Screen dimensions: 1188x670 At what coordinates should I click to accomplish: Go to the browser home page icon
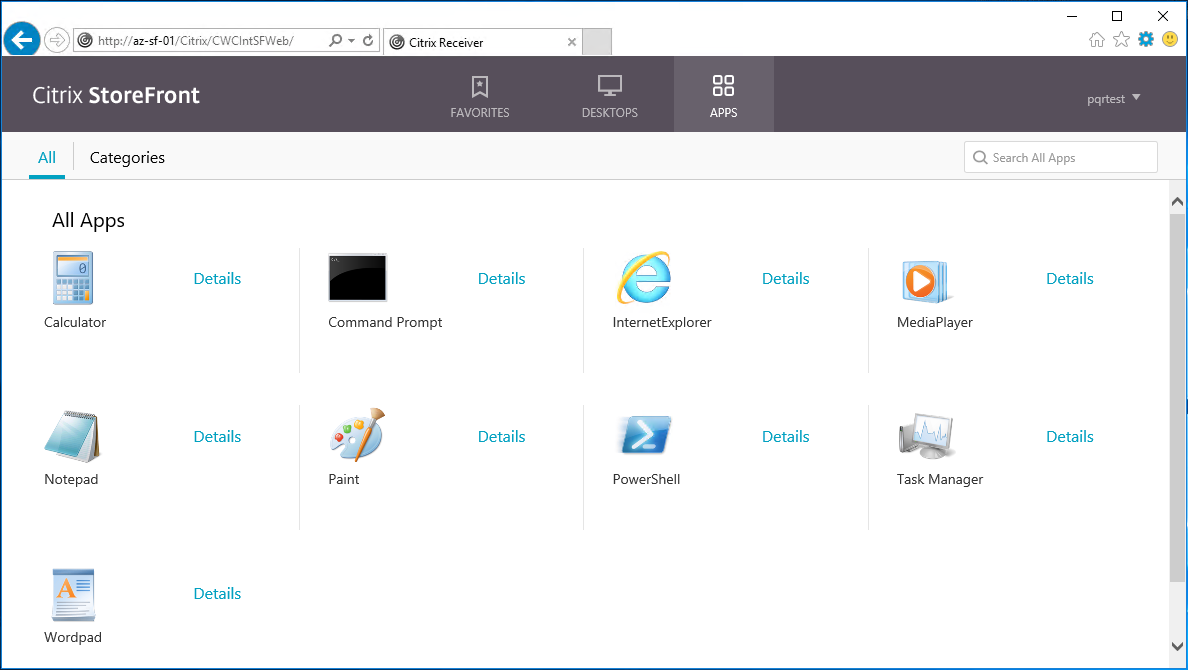(1096, 39)
